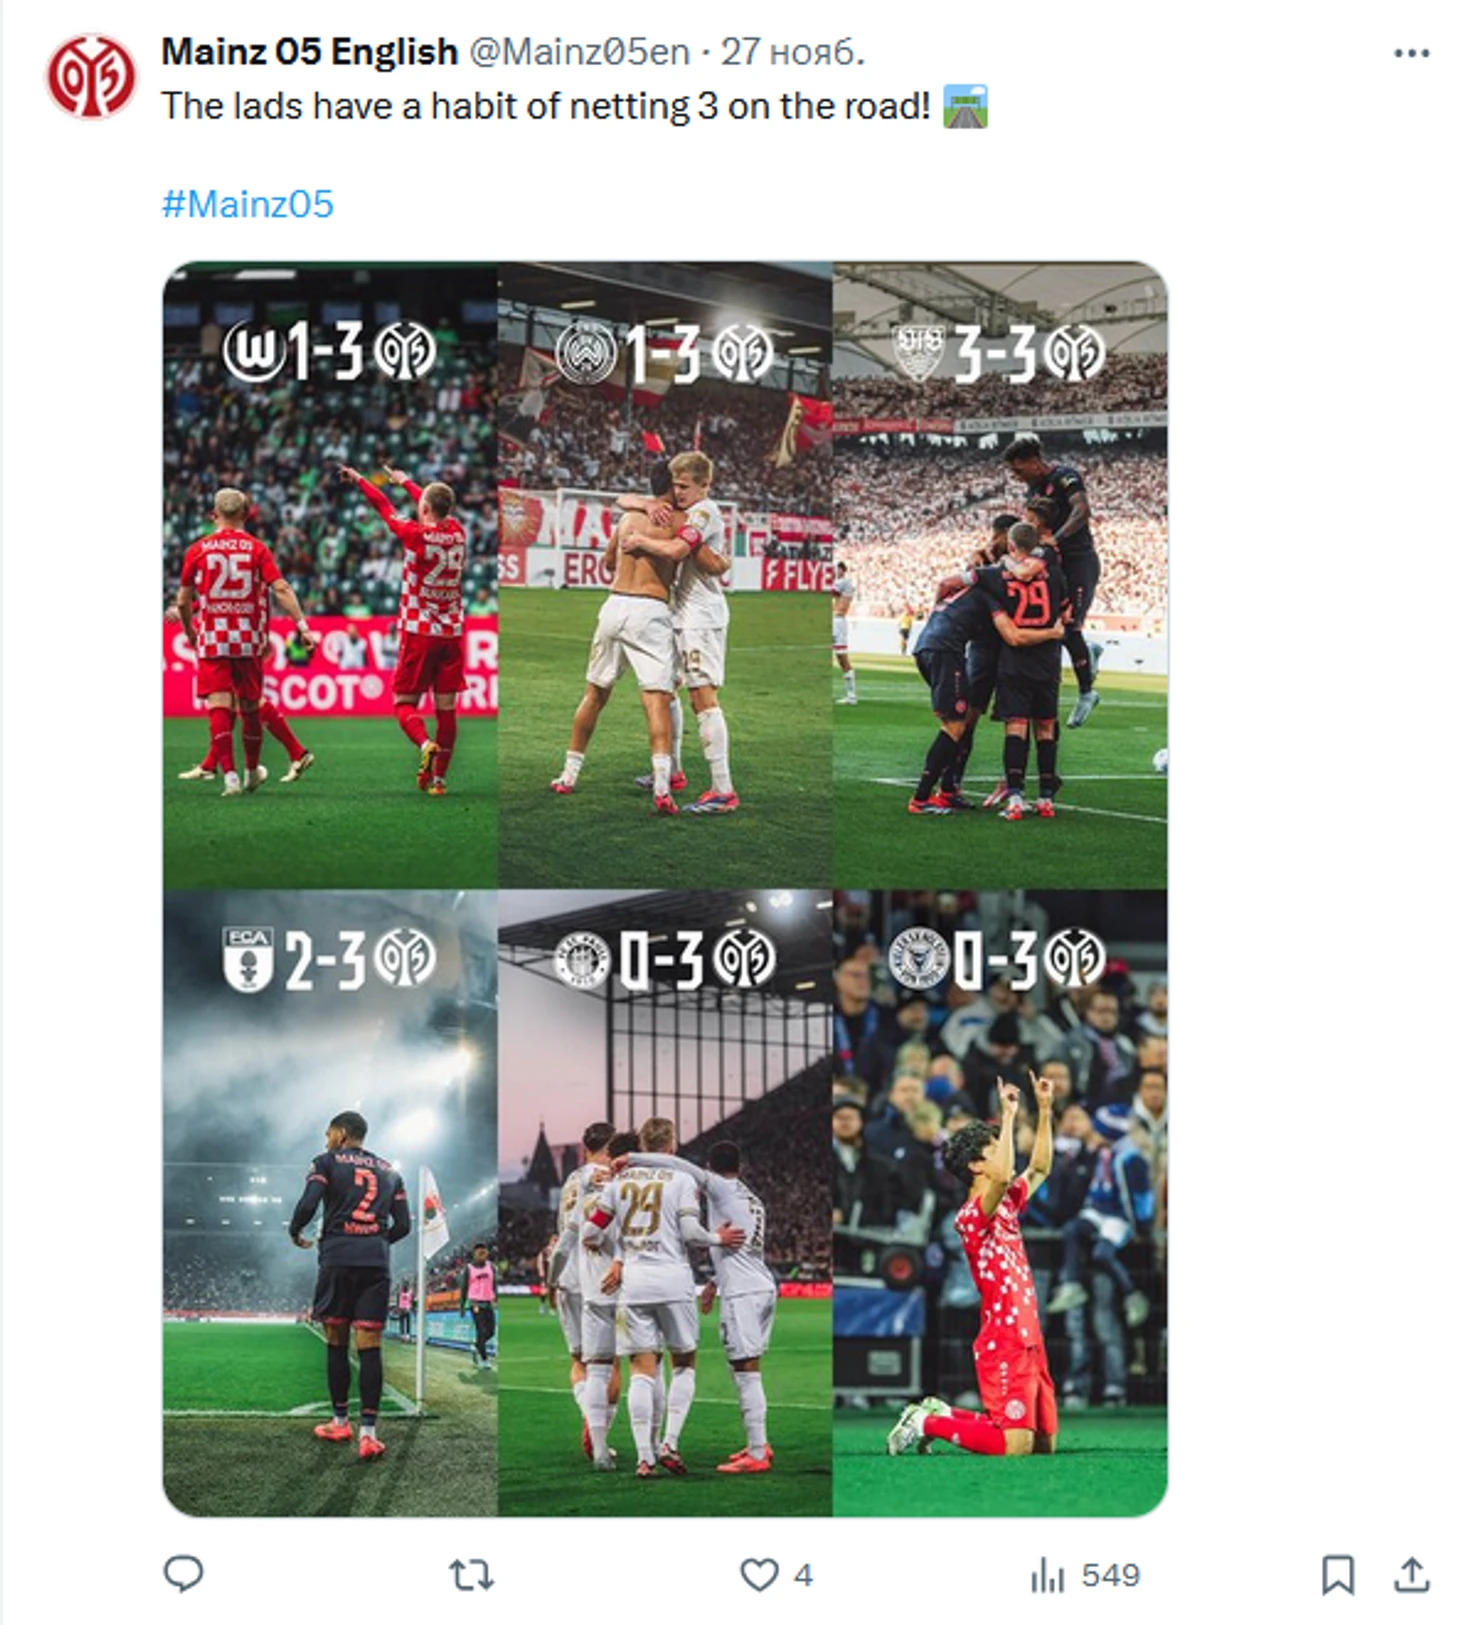Open the tweet date 27 нояб. link
Screen dimensions: 1460x1625
[x=793, y=52]
